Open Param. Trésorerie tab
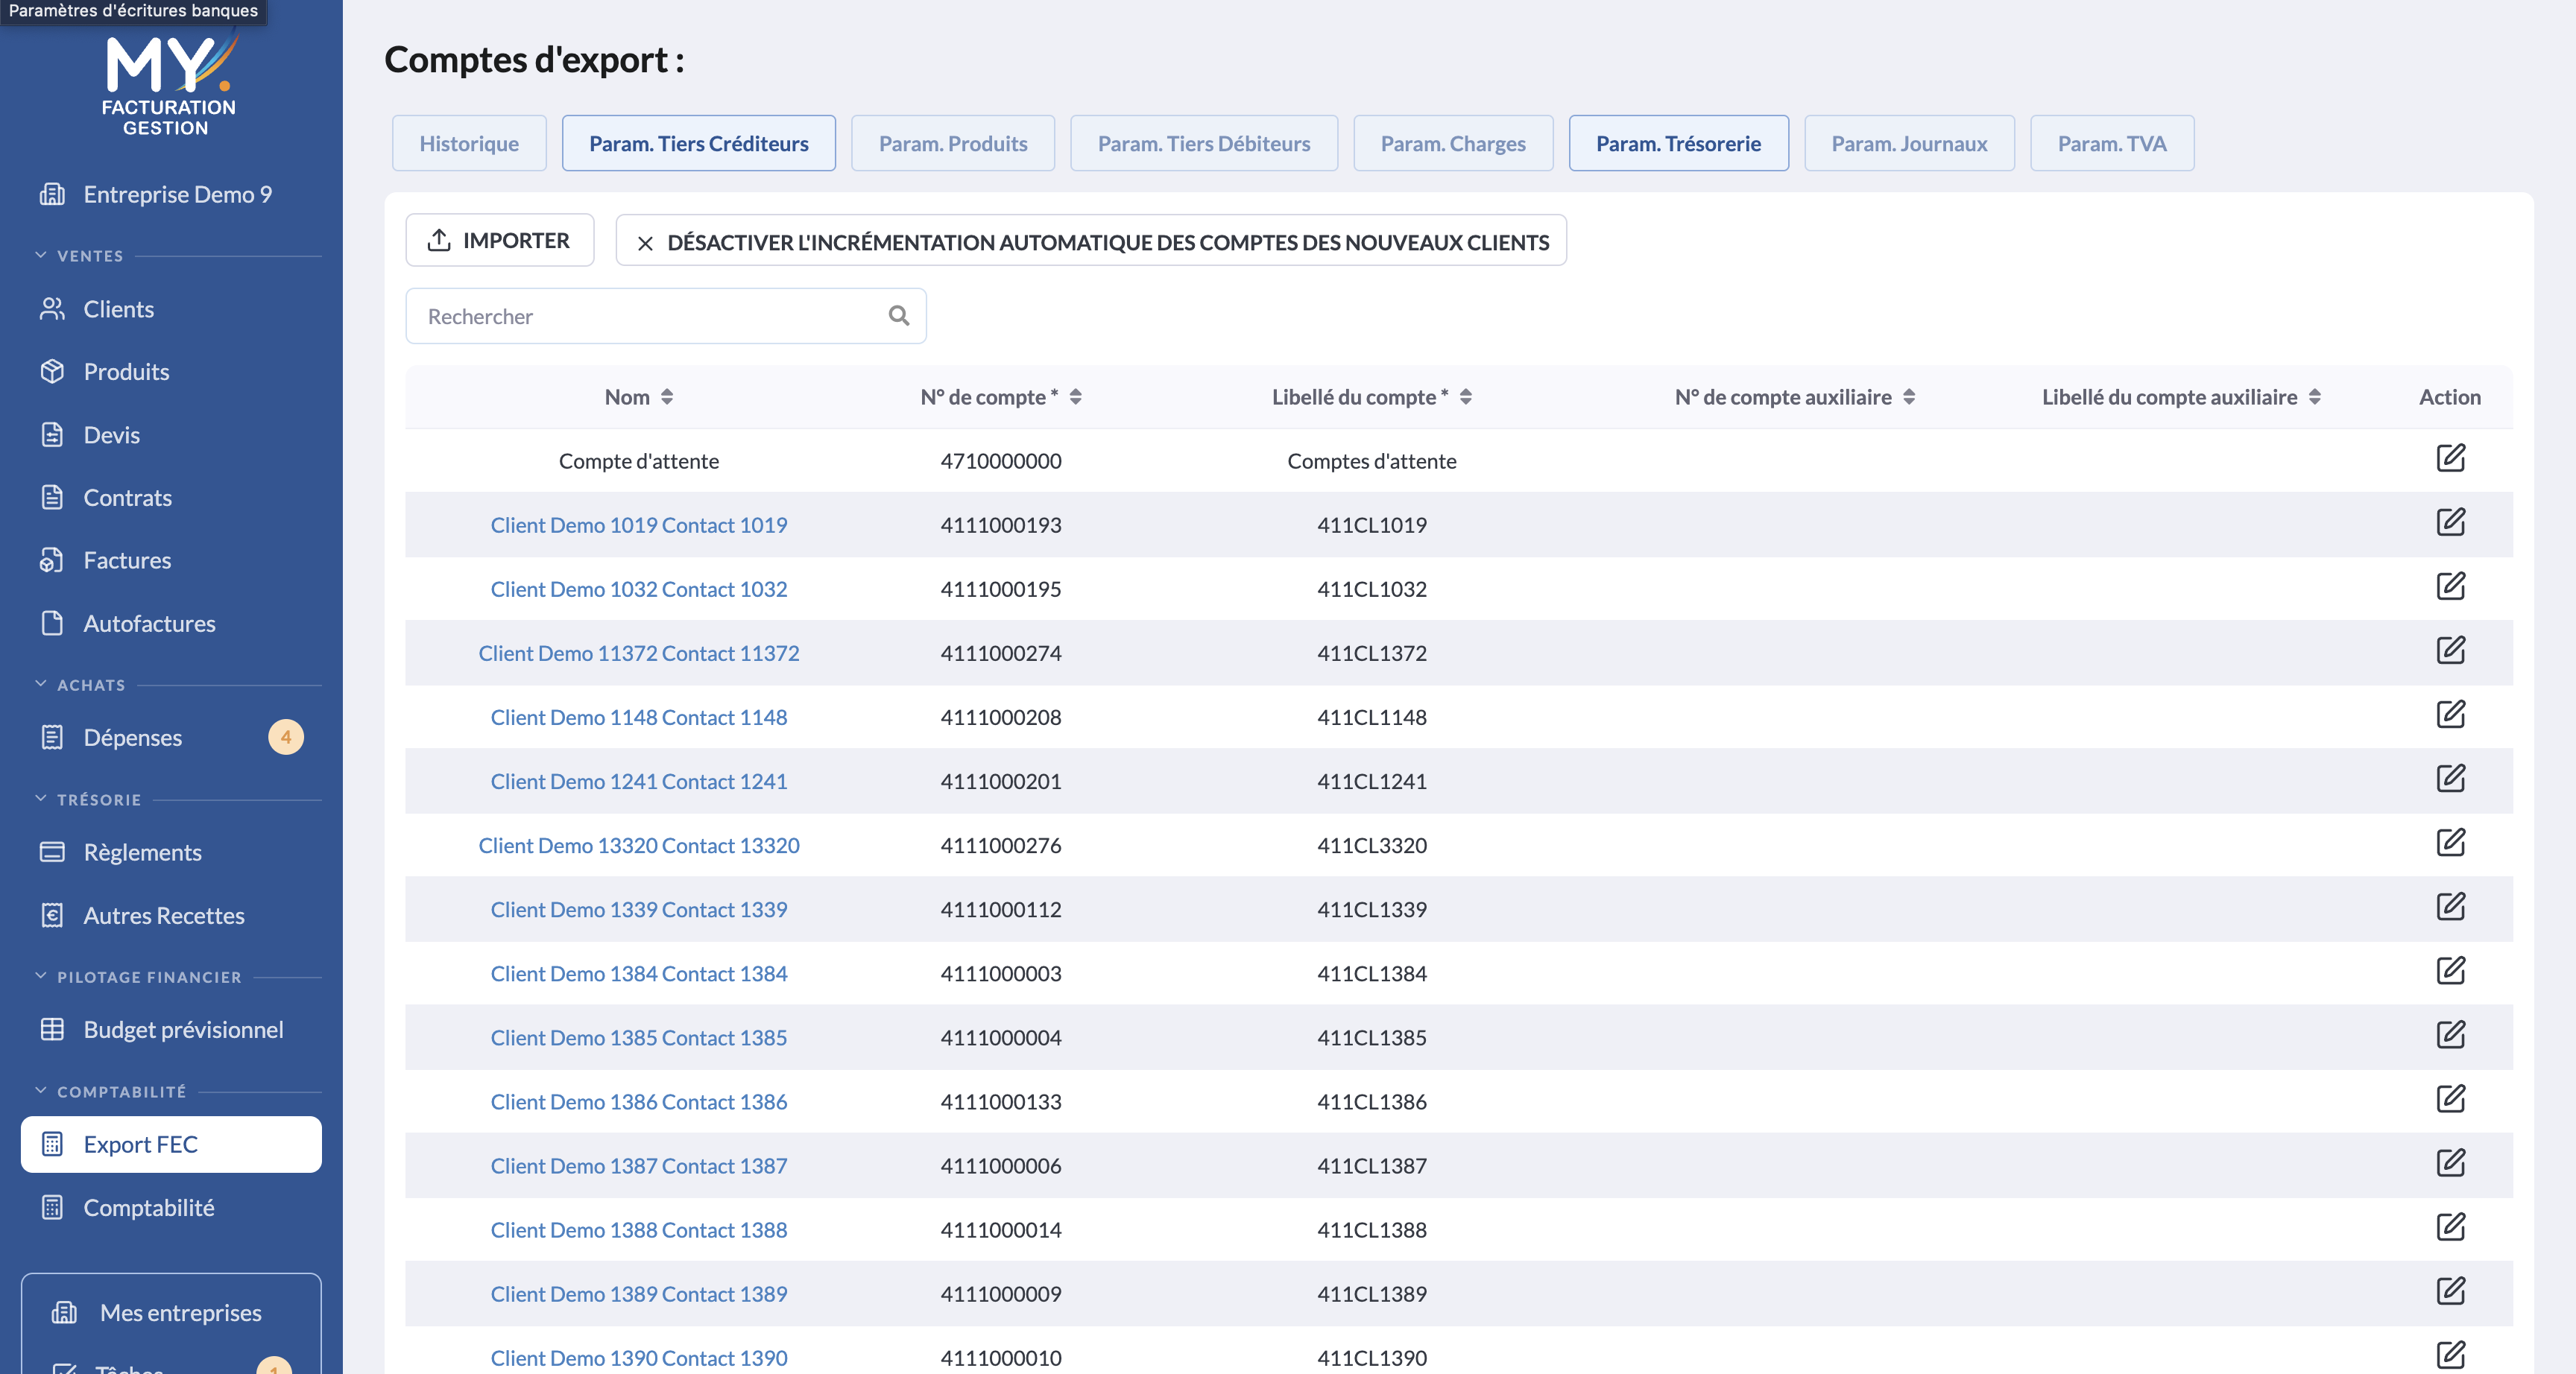Viewport: 2576px width, 1374px height. [1678, 143]
